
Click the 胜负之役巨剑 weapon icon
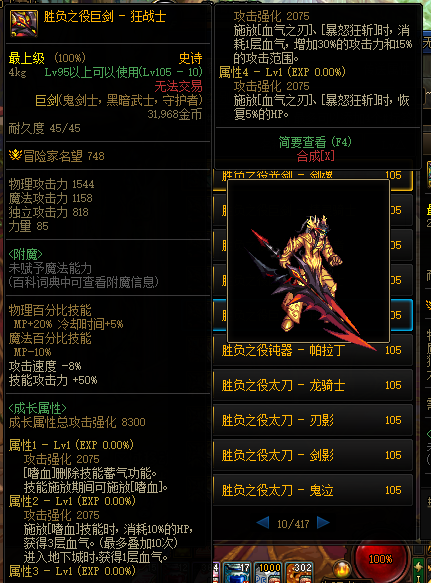pyautogui.click(x=23, y=23)
